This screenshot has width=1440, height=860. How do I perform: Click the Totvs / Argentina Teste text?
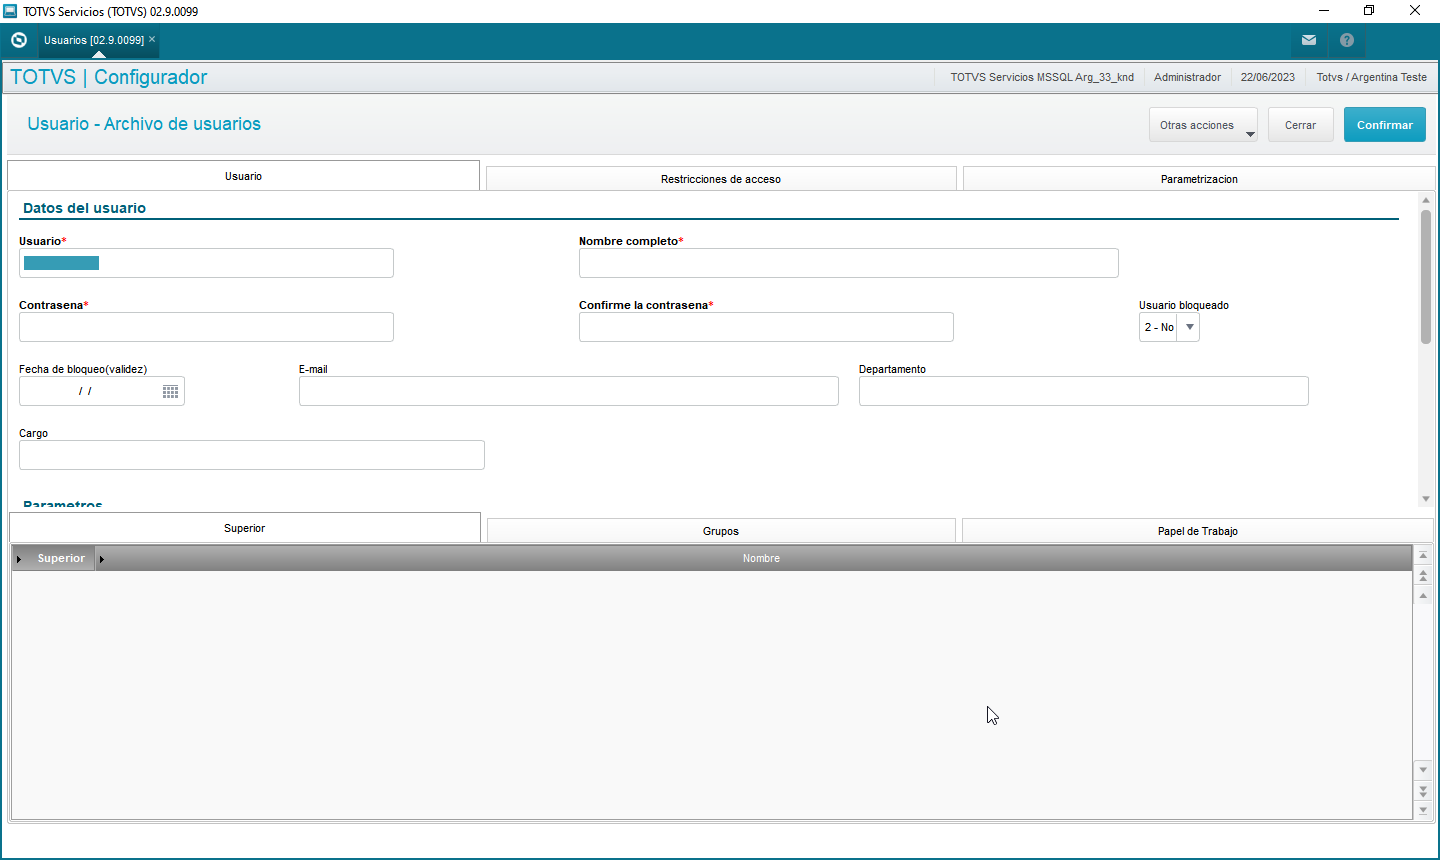(x=1371, y=77)
